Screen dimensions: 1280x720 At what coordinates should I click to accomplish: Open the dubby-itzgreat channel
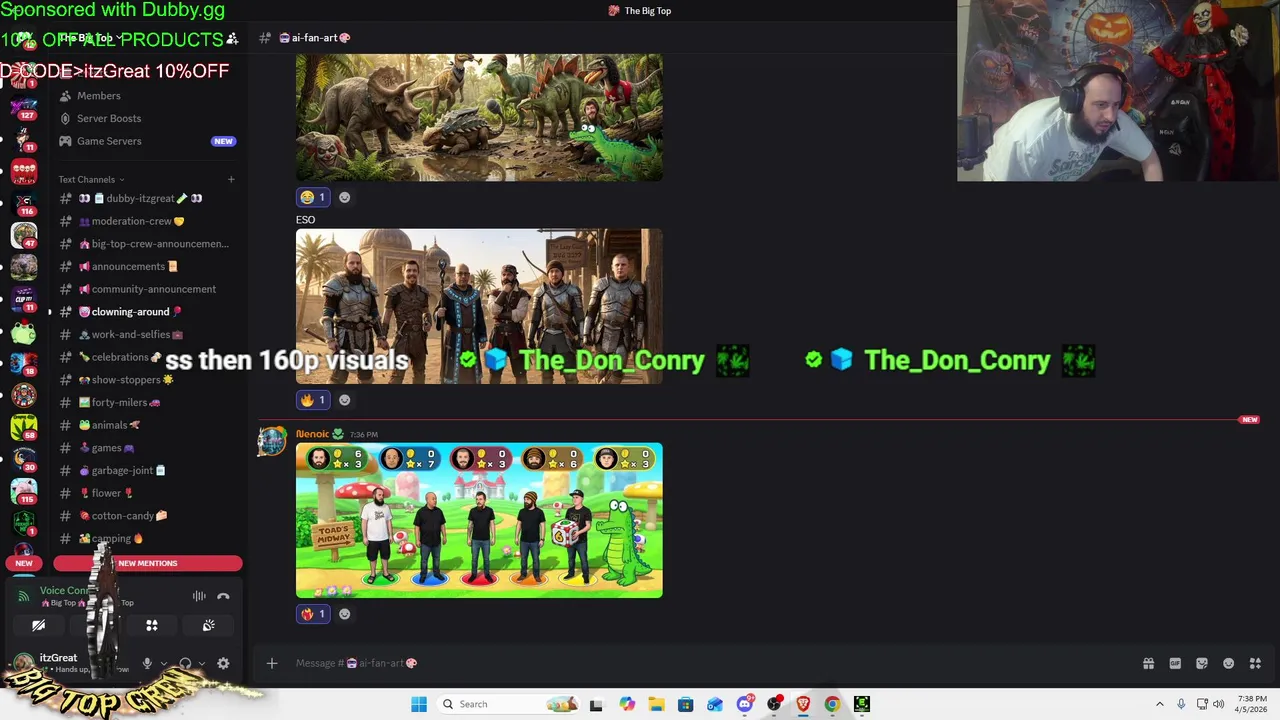pos(147,198)
